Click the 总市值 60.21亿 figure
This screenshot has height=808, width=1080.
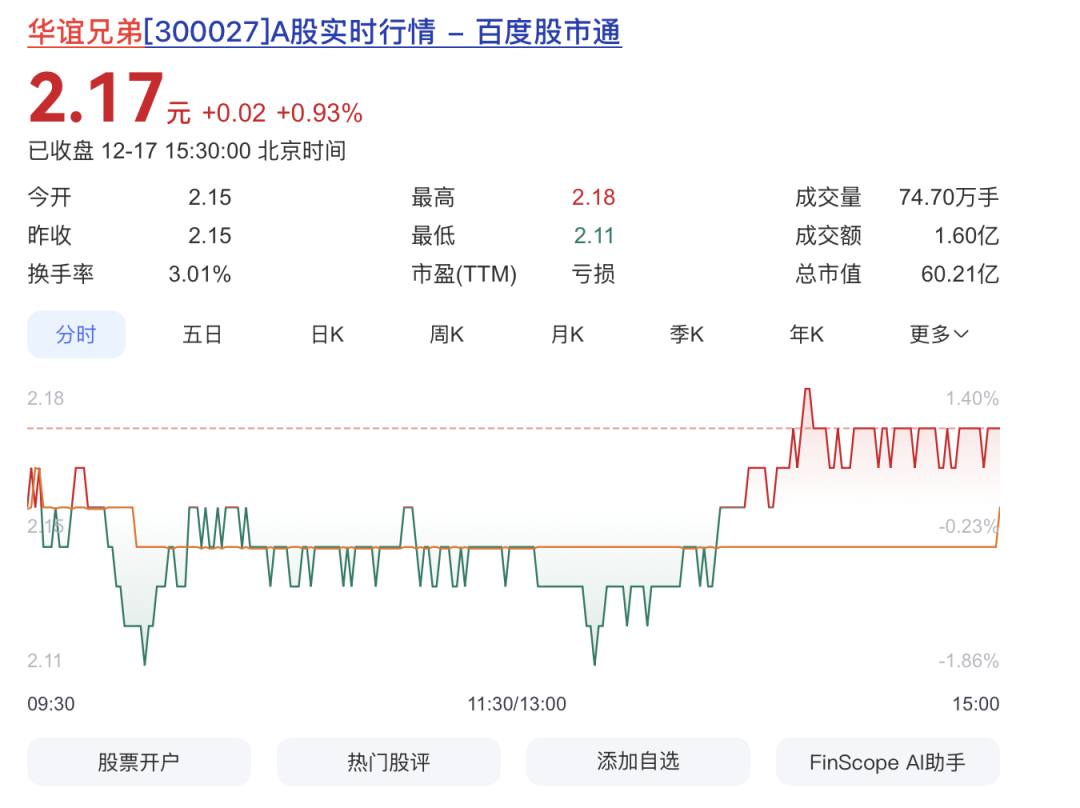pyautogui.click(x=960, y=274)
